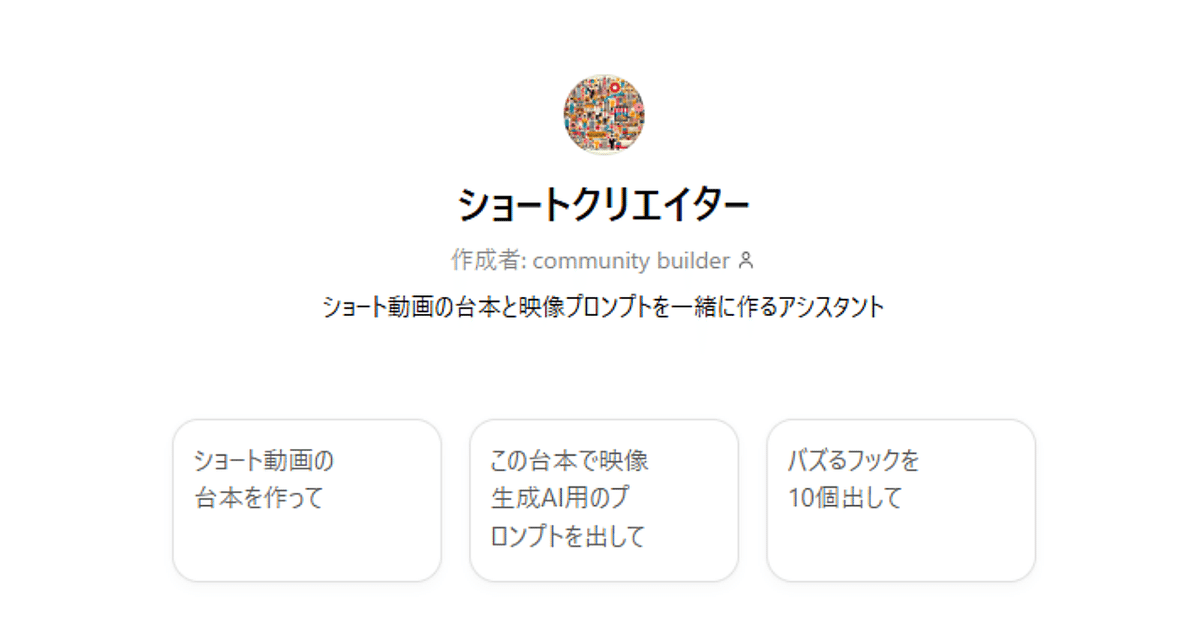Tap the text 10個出して in right card

[x=845, y=498]
